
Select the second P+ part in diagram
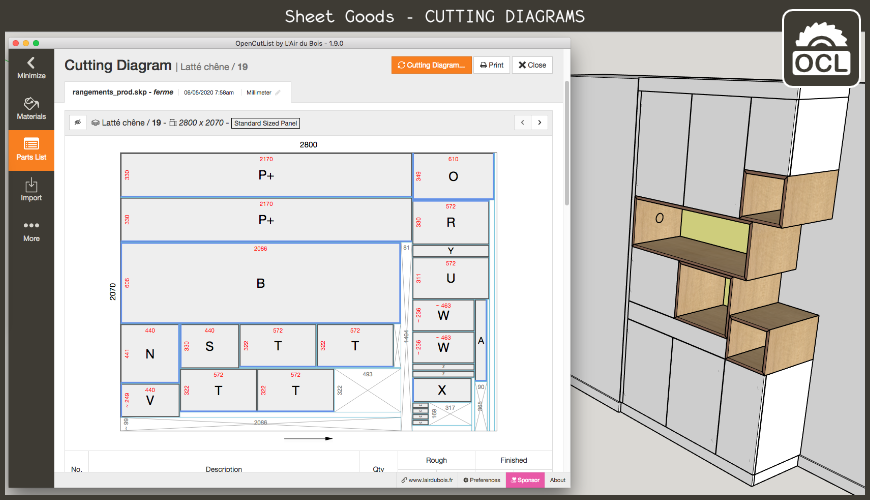pyautogui.click(x=266, y=220)
